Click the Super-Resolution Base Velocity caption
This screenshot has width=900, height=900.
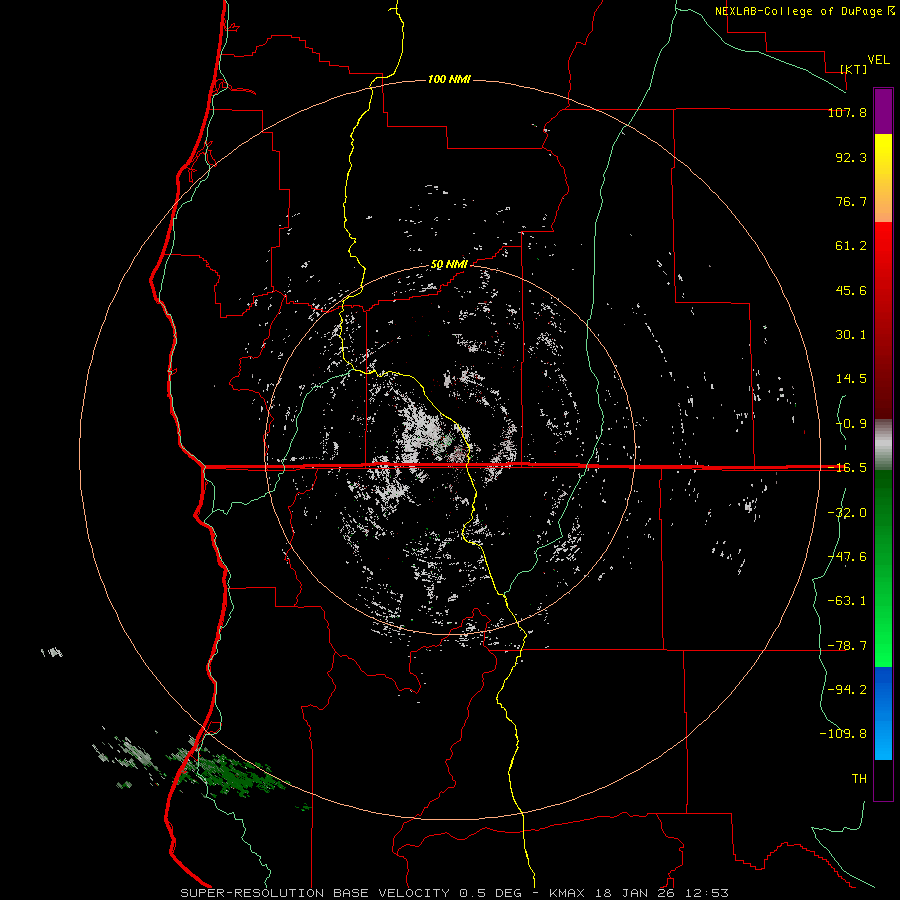(454, 893)
